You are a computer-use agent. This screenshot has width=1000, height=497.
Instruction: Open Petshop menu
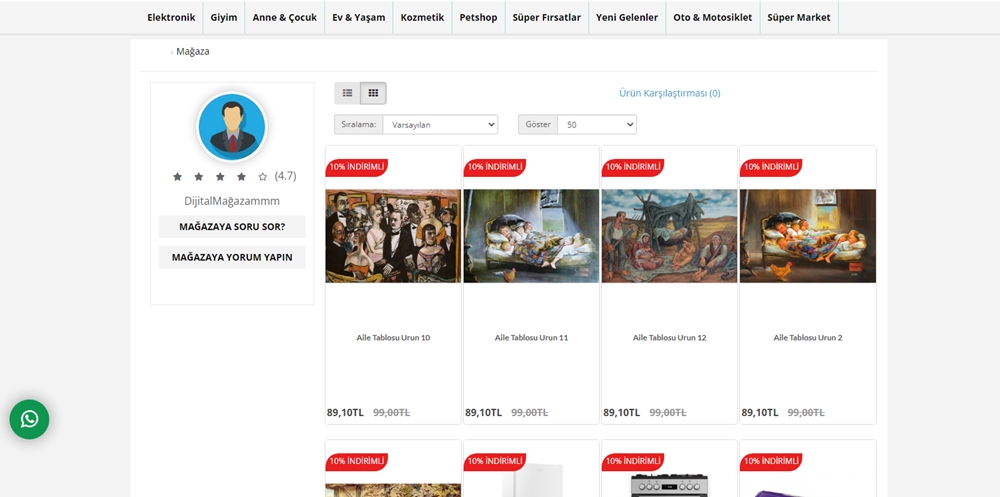pyautogui.click(x=478, y=17)
